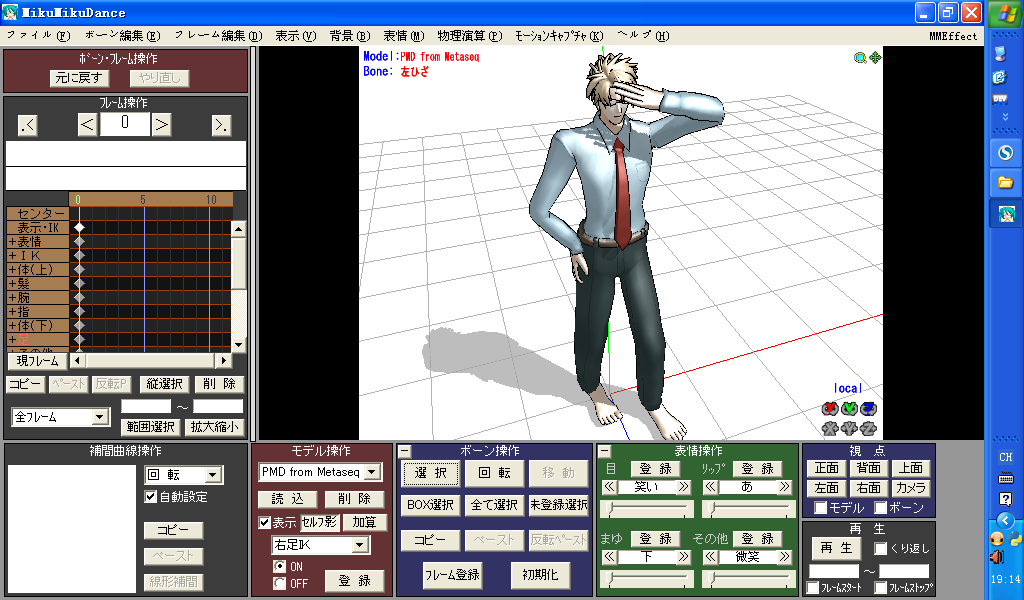This screenshot has height=600, width=1024.
Task: Click the gray X-axis move handle icon
Action: (x=830, y=428)
